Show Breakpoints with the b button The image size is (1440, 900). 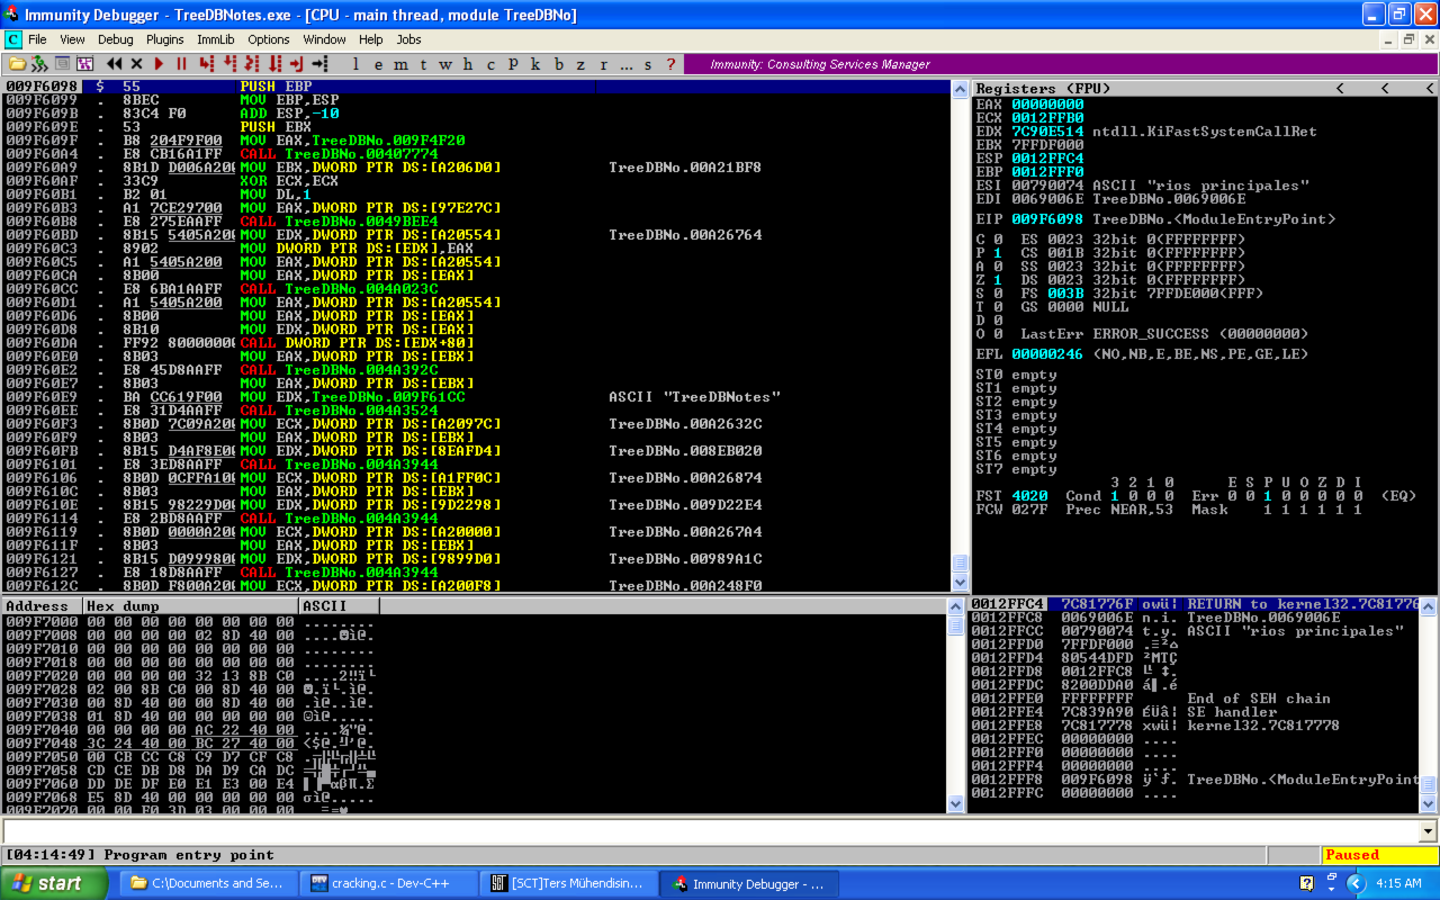(559, 64)
